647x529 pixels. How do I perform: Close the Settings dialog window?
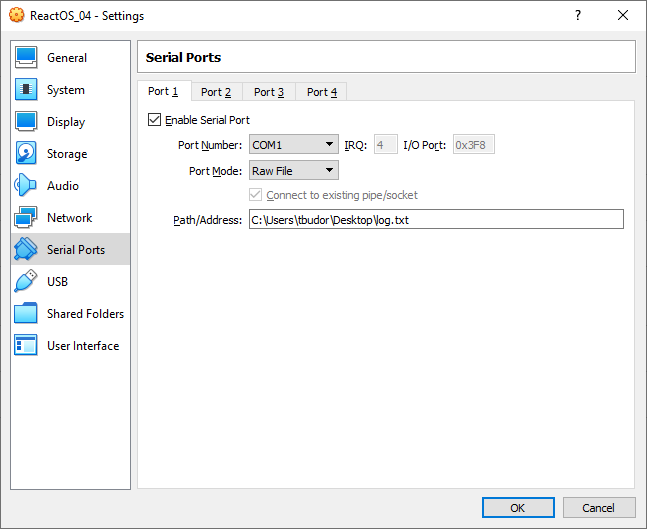(623, 15)
